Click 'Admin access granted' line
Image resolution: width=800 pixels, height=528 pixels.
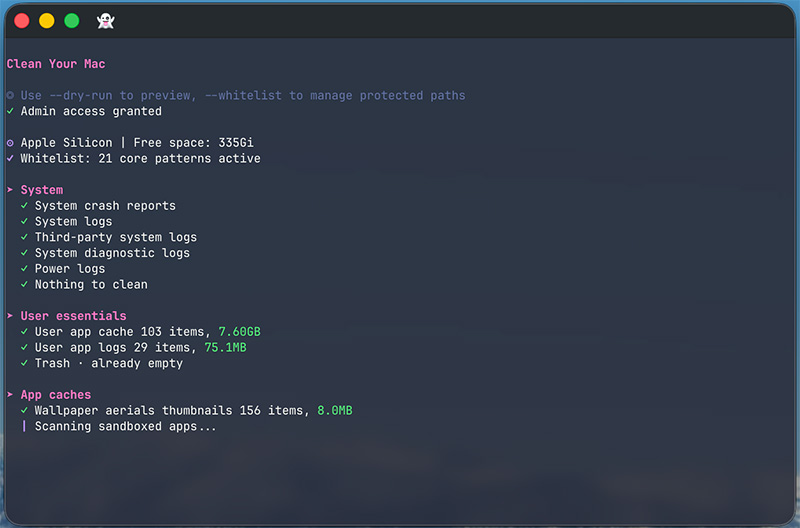91,111
